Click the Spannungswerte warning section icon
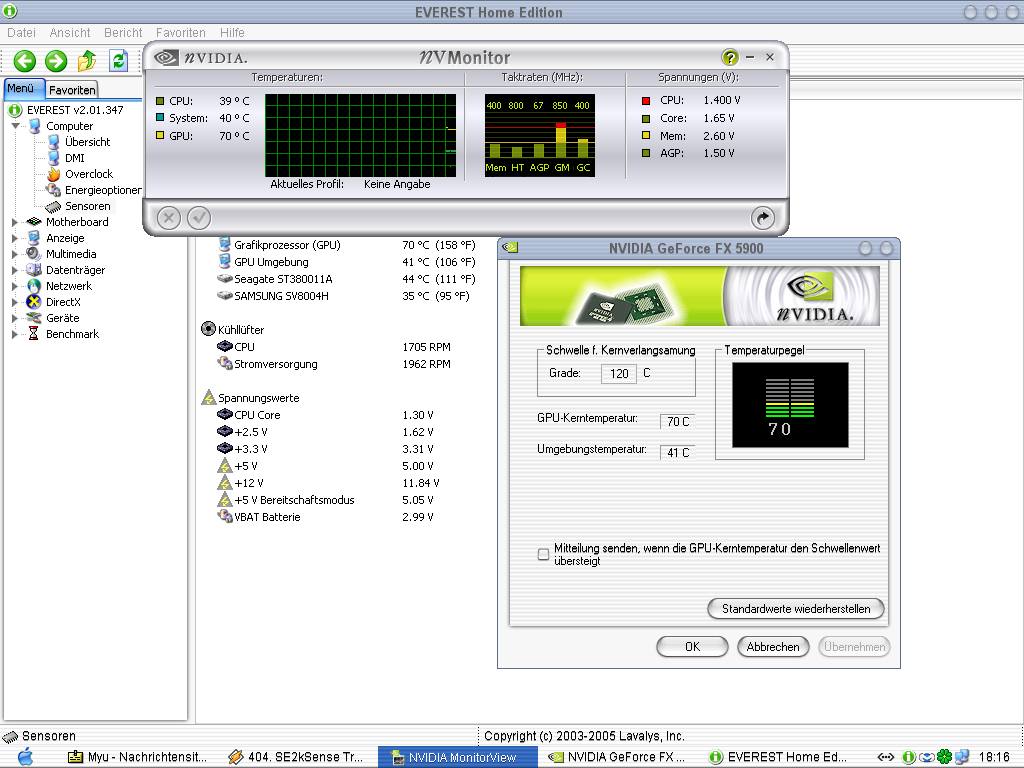The width and height of the screenshot is (1024, 768). [x=208, y=397]
